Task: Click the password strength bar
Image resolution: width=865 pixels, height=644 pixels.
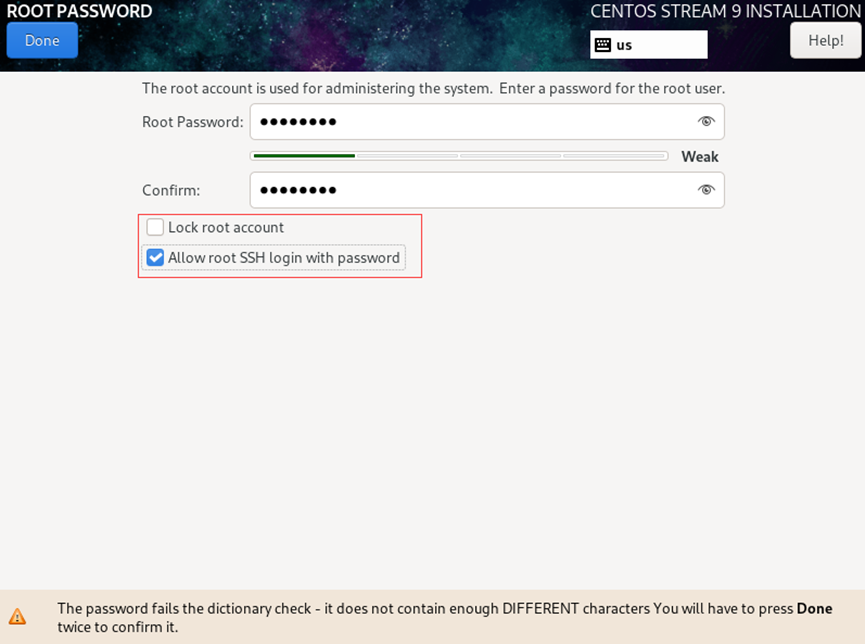Action: (459, 156)
